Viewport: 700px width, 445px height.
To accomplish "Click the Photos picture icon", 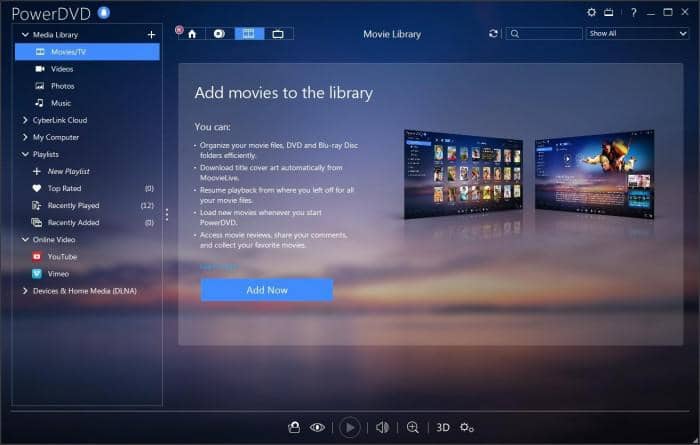I will 40,86.
